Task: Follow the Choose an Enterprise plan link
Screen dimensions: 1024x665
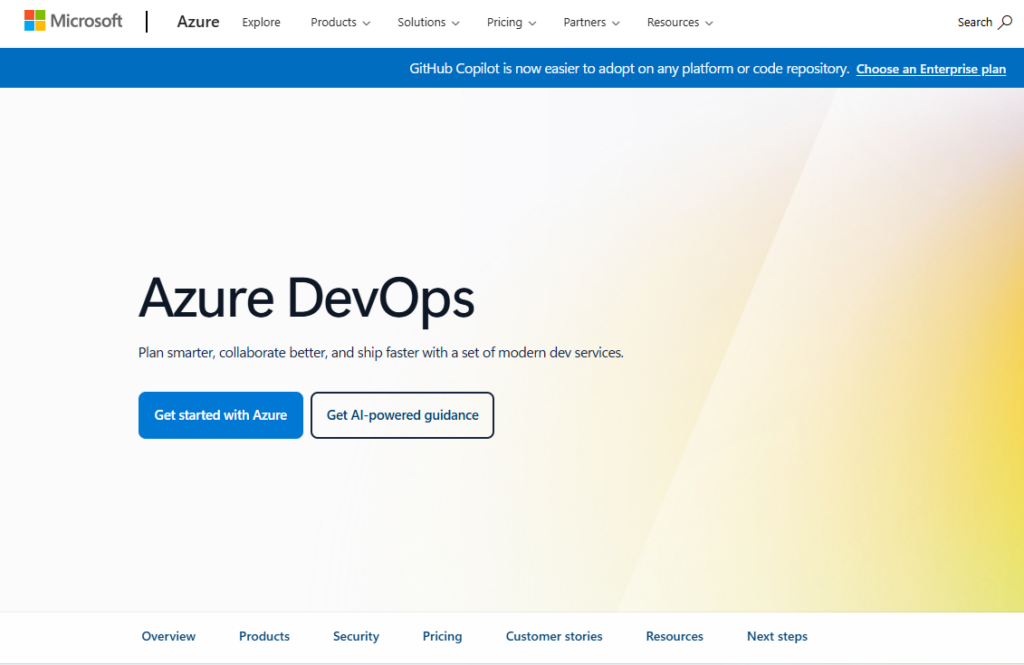Action: point(931,69)
